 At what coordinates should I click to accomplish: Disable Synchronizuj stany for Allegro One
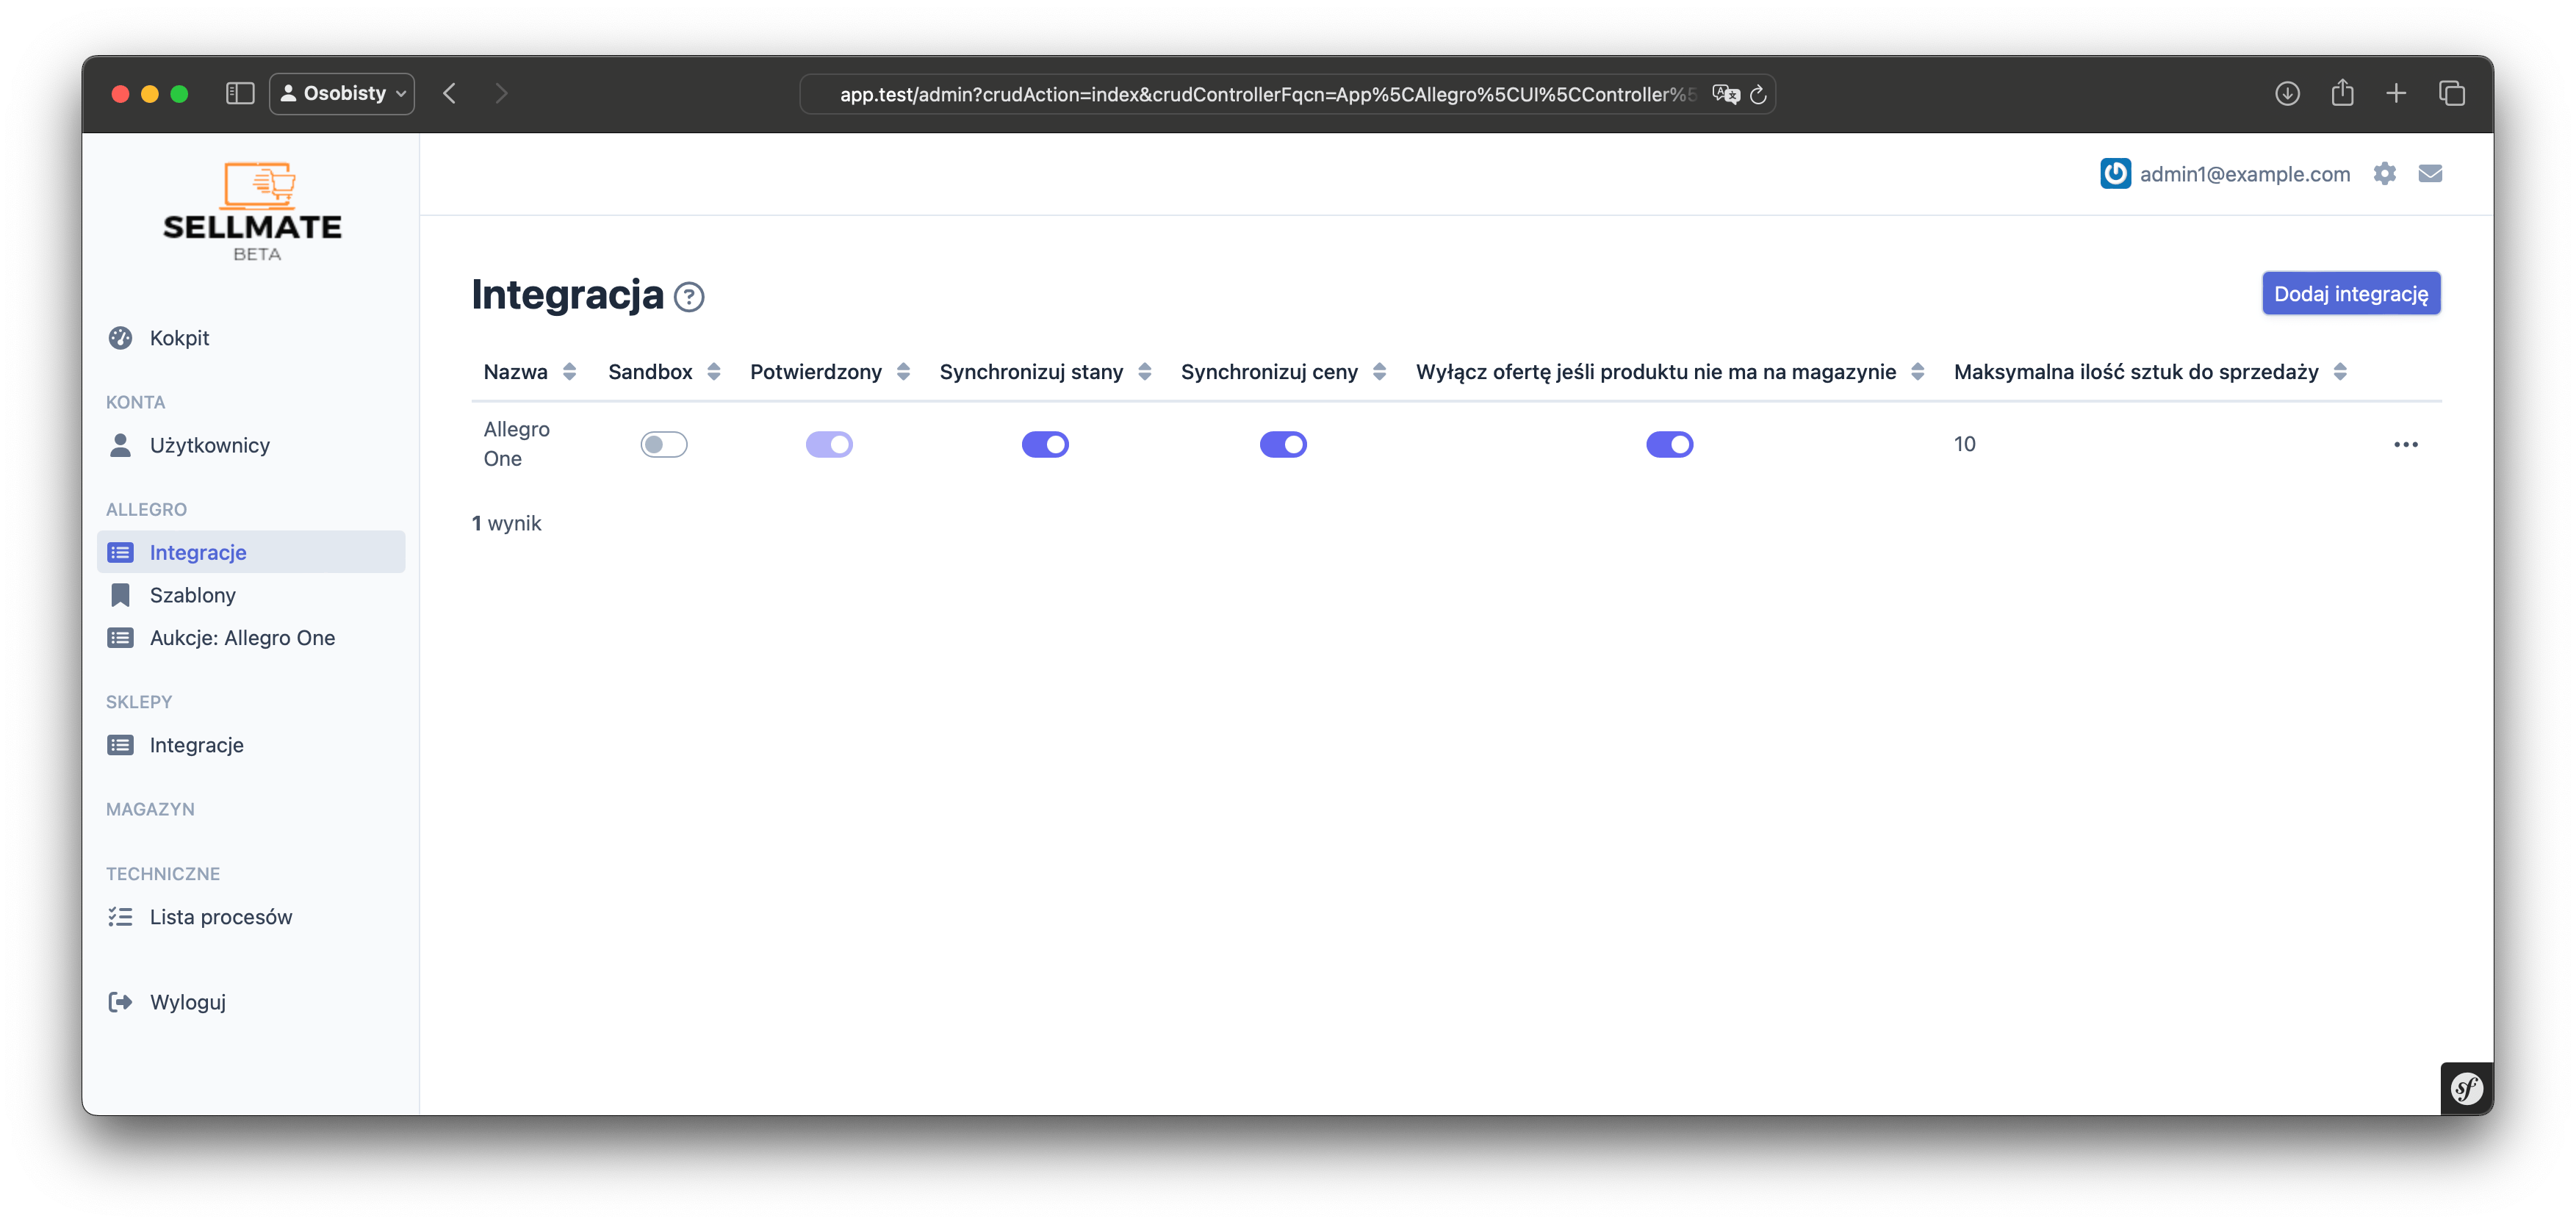coord(1045,444)
